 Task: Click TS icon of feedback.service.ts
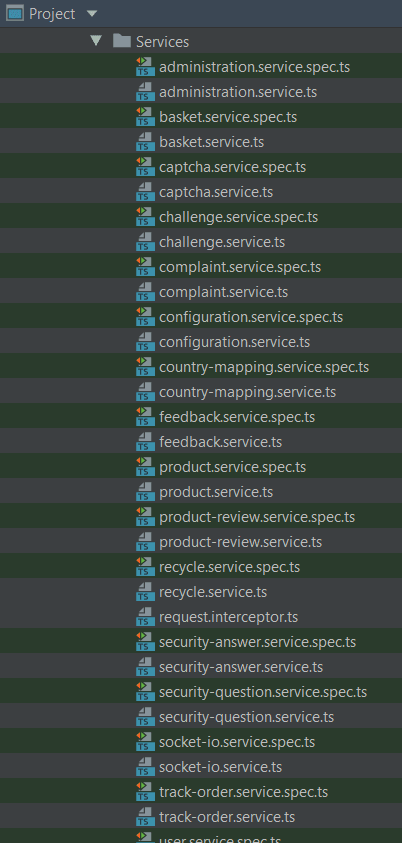143,442
